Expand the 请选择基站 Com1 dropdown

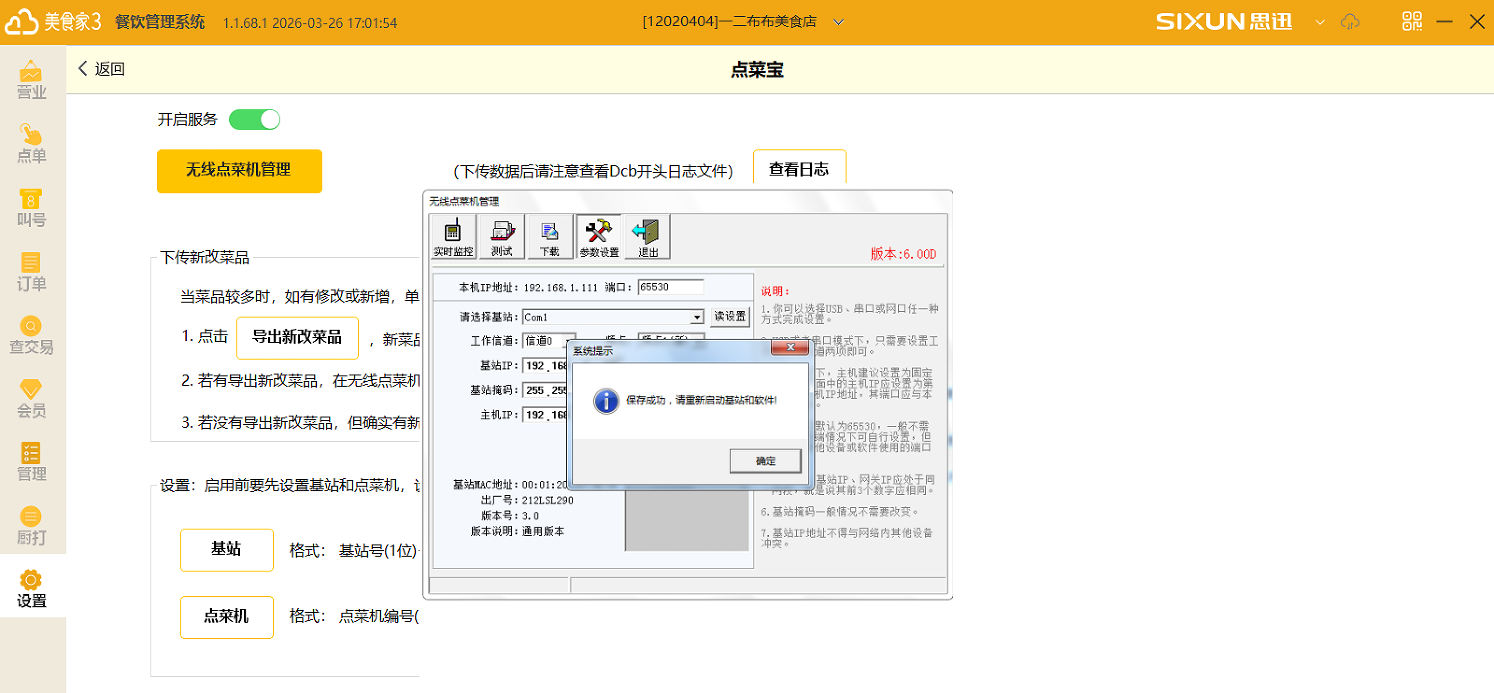point(697,317)
